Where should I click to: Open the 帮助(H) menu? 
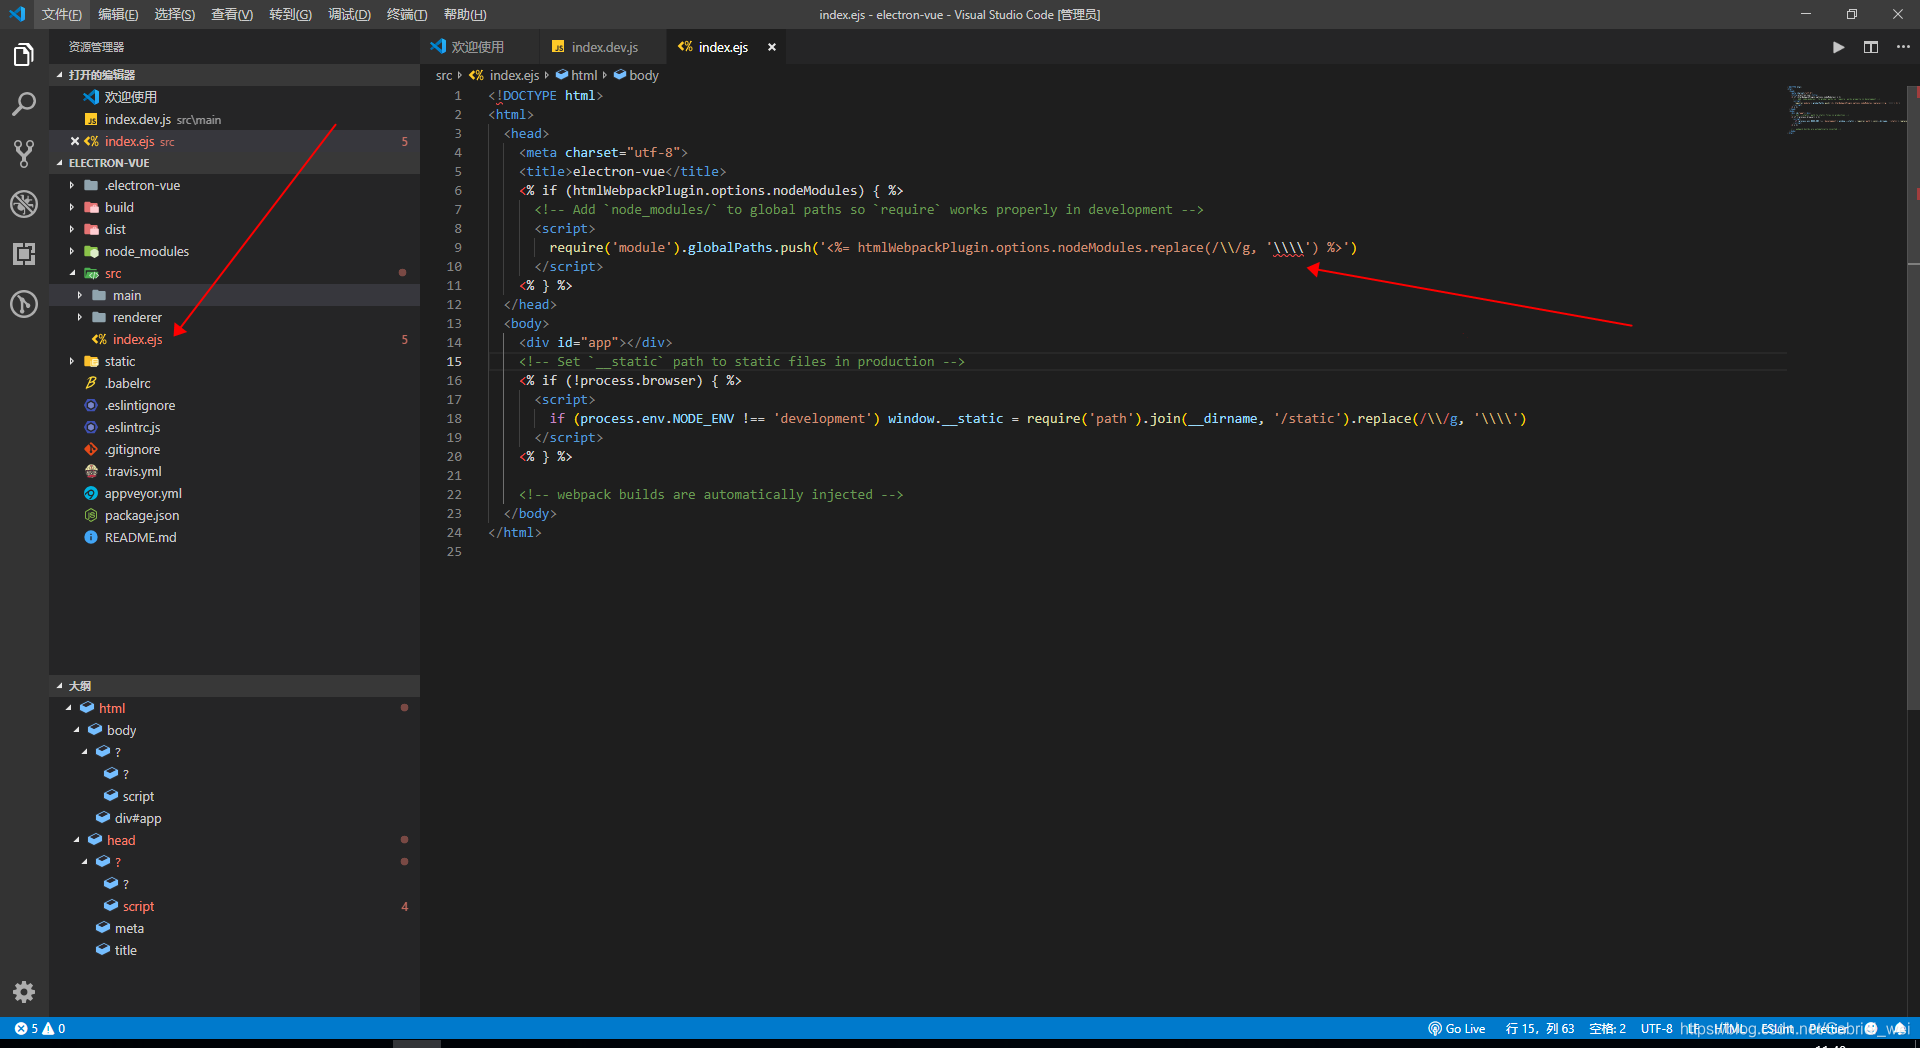pos(465,14)
